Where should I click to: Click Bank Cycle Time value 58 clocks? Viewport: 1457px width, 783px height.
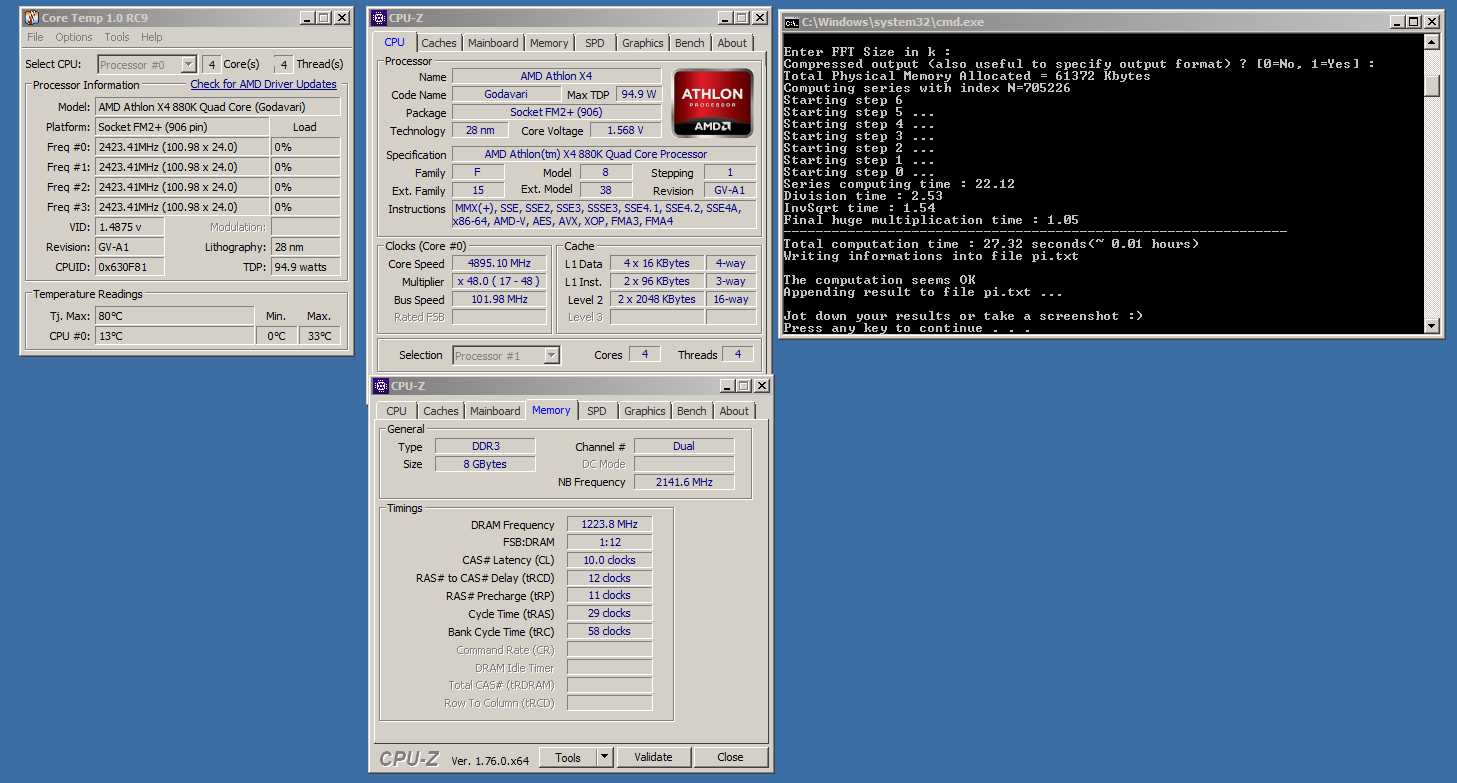[x=609, y=631]
